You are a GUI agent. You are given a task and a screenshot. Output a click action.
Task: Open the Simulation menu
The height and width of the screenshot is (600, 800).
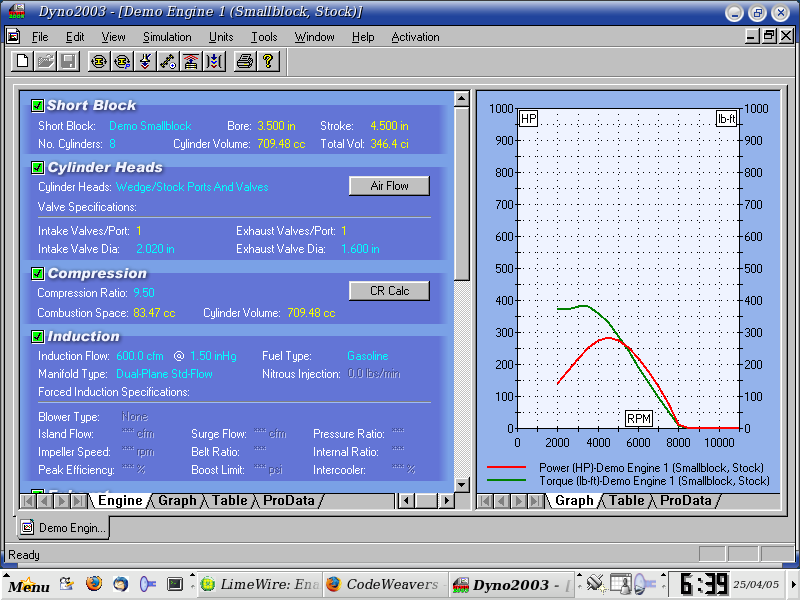167,37
